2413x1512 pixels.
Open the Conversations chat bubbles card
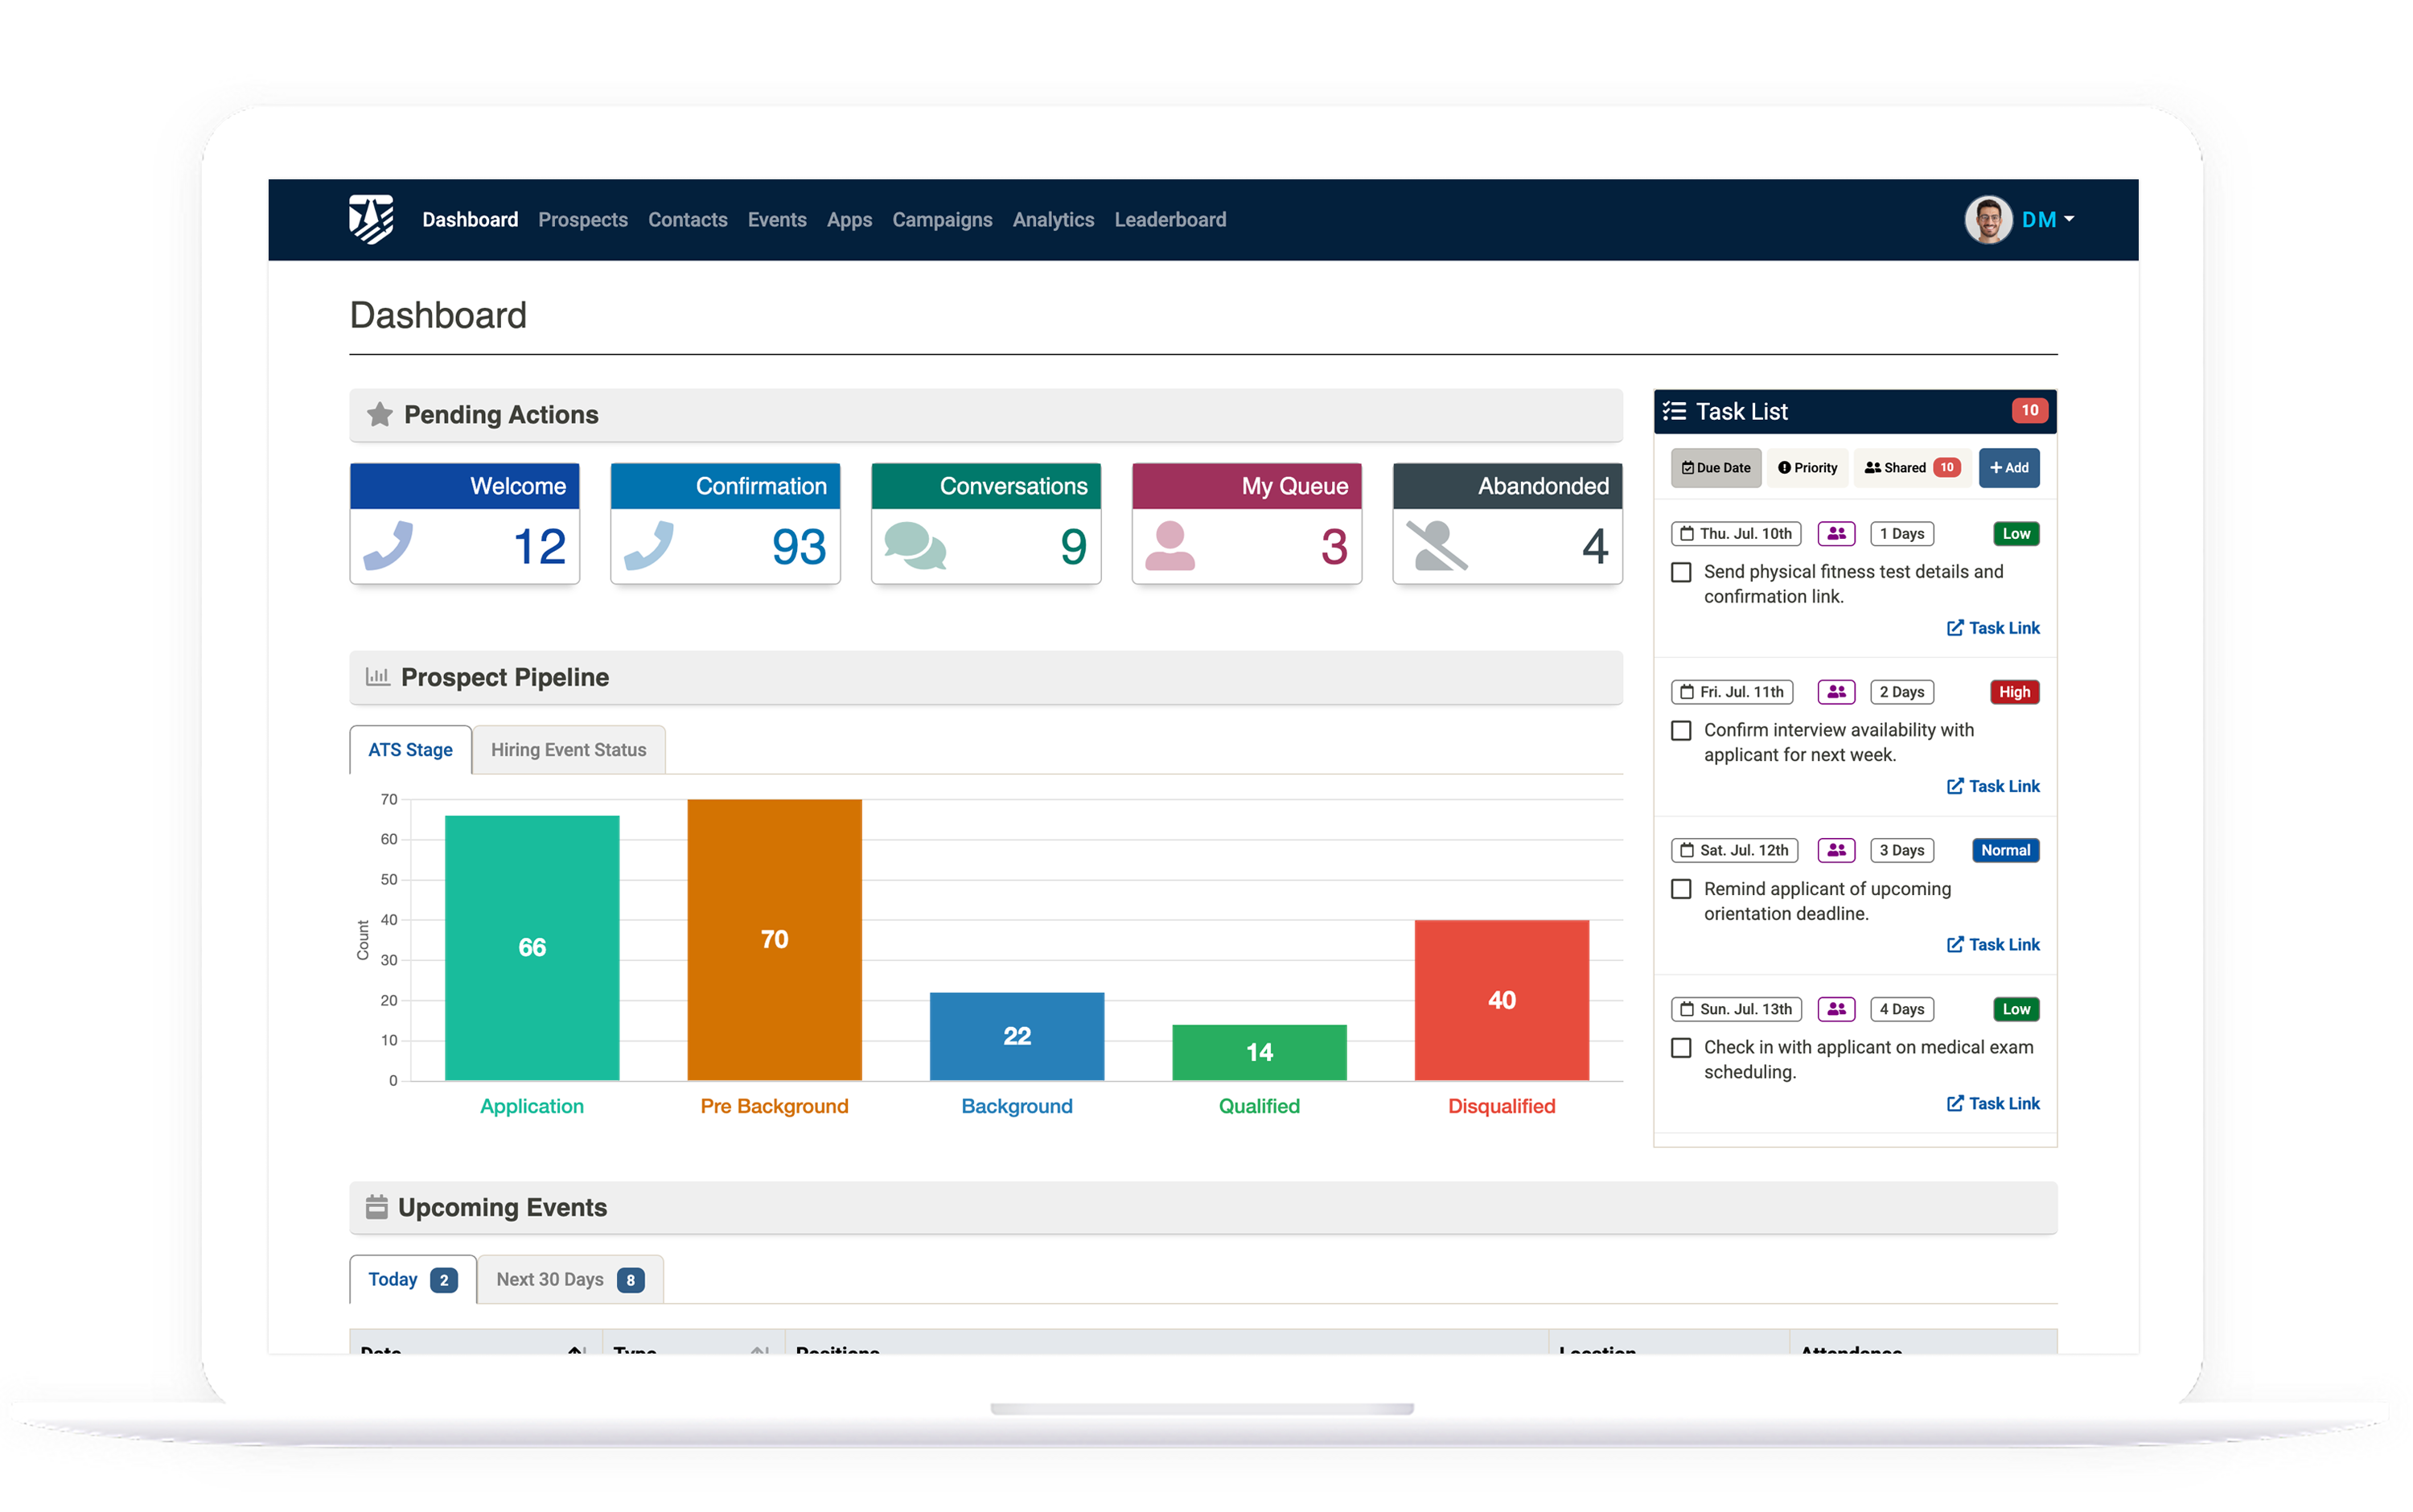pyautogui.click(x=915, y=546)
